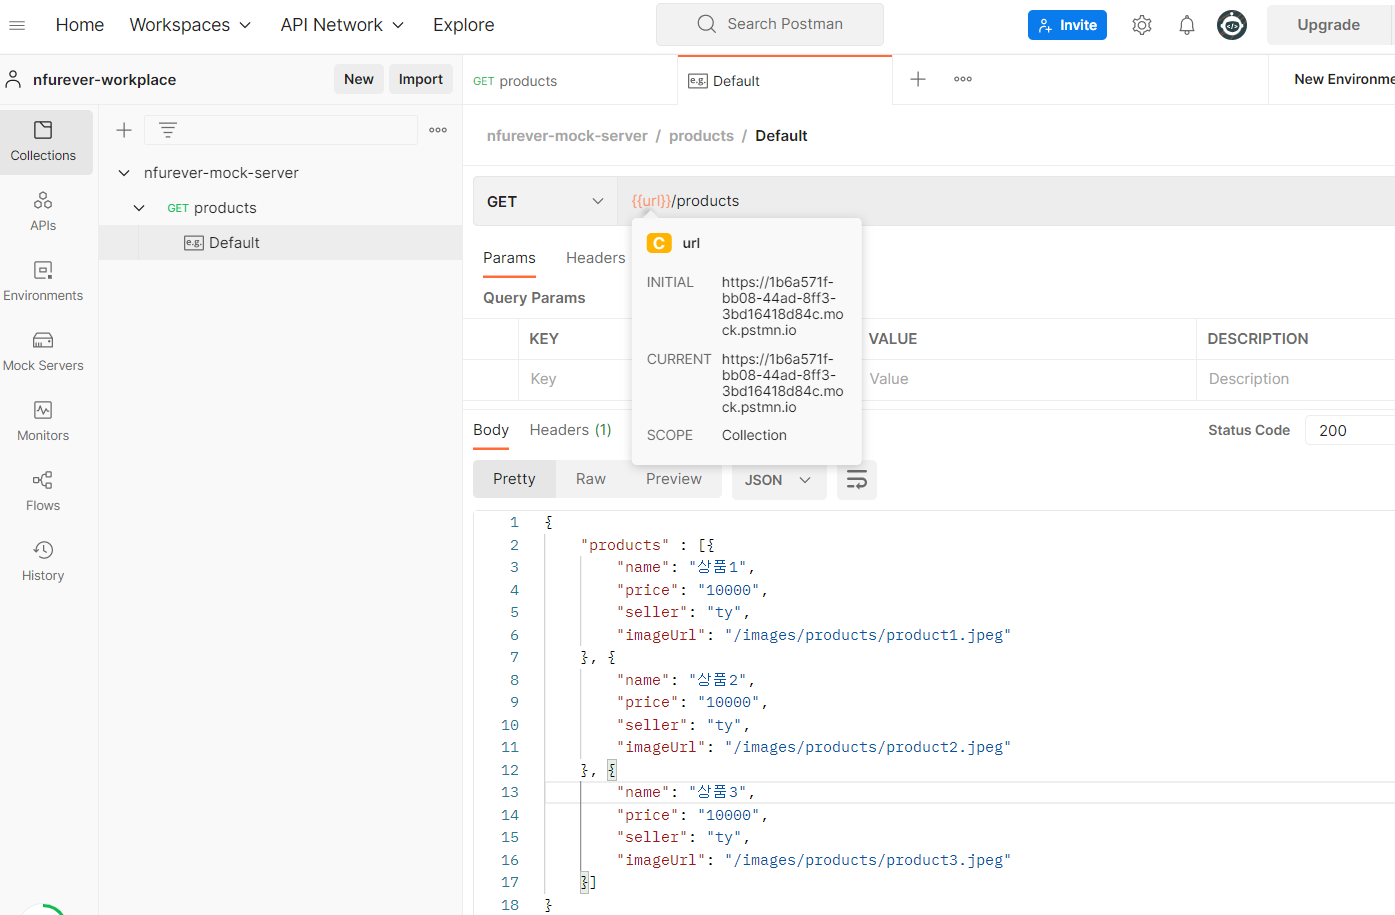Open the GET method dropdown
1395x915 pixels.
click(545, 201)
